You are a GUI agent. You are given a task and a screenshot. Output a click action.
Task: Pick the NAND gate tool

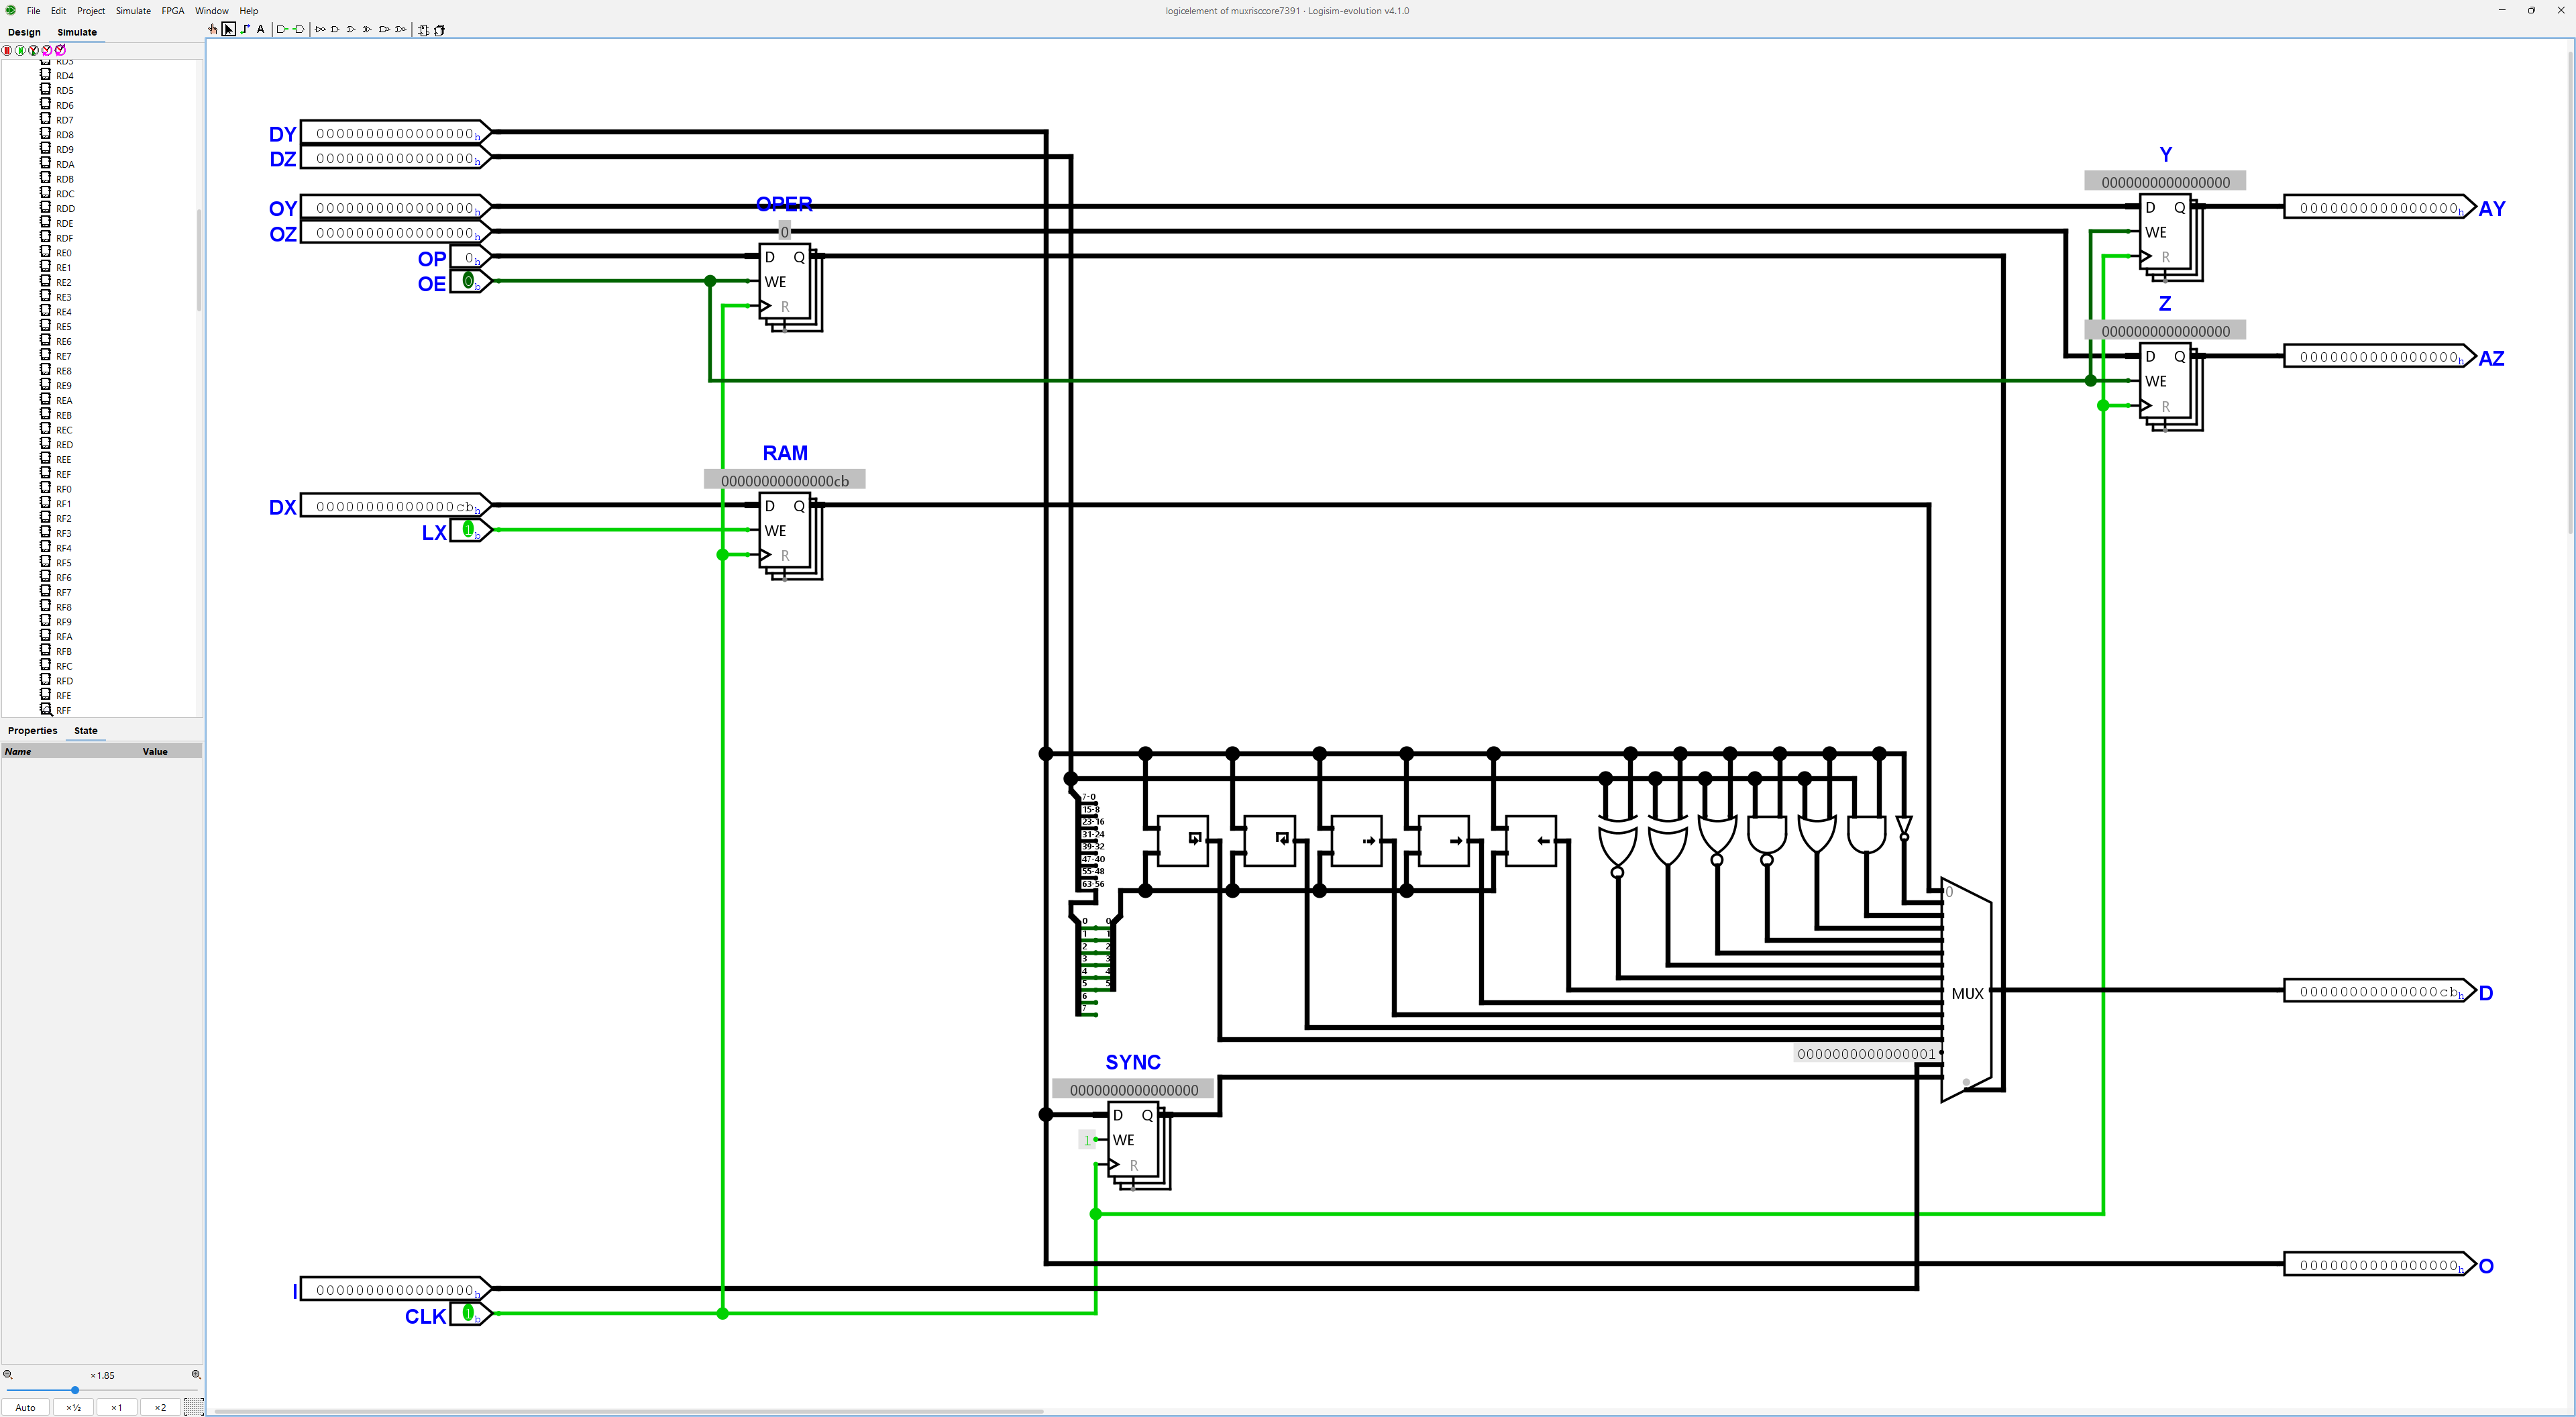pos(384,29)
